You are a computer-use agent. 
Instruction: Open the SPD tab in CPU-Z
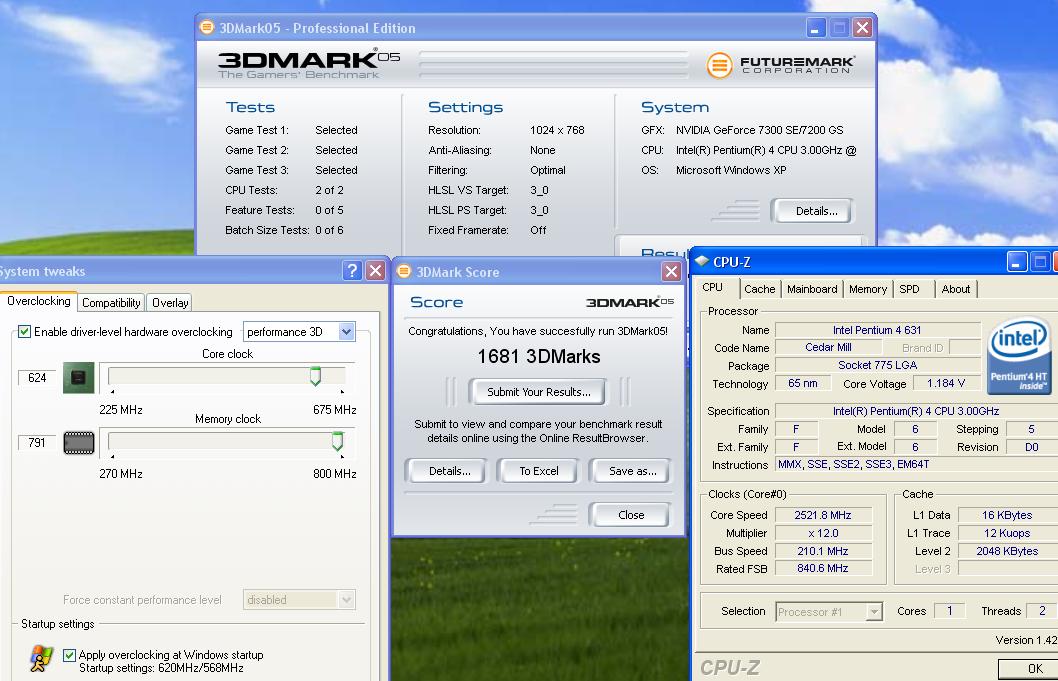click(x=909, y=289)
